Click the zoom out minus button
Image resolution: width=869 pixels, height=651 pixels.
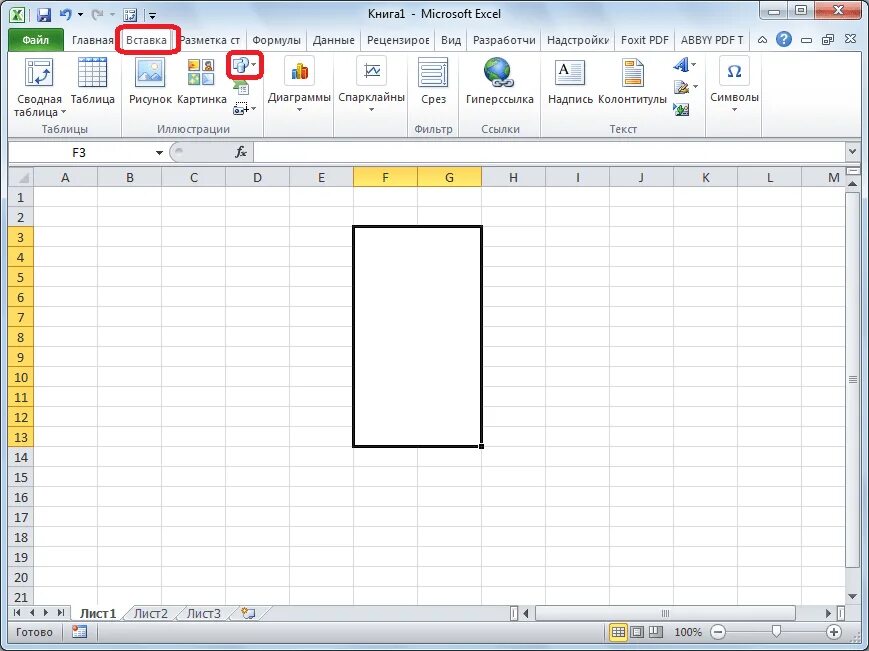pyautogui.click(x=718, y=632)
